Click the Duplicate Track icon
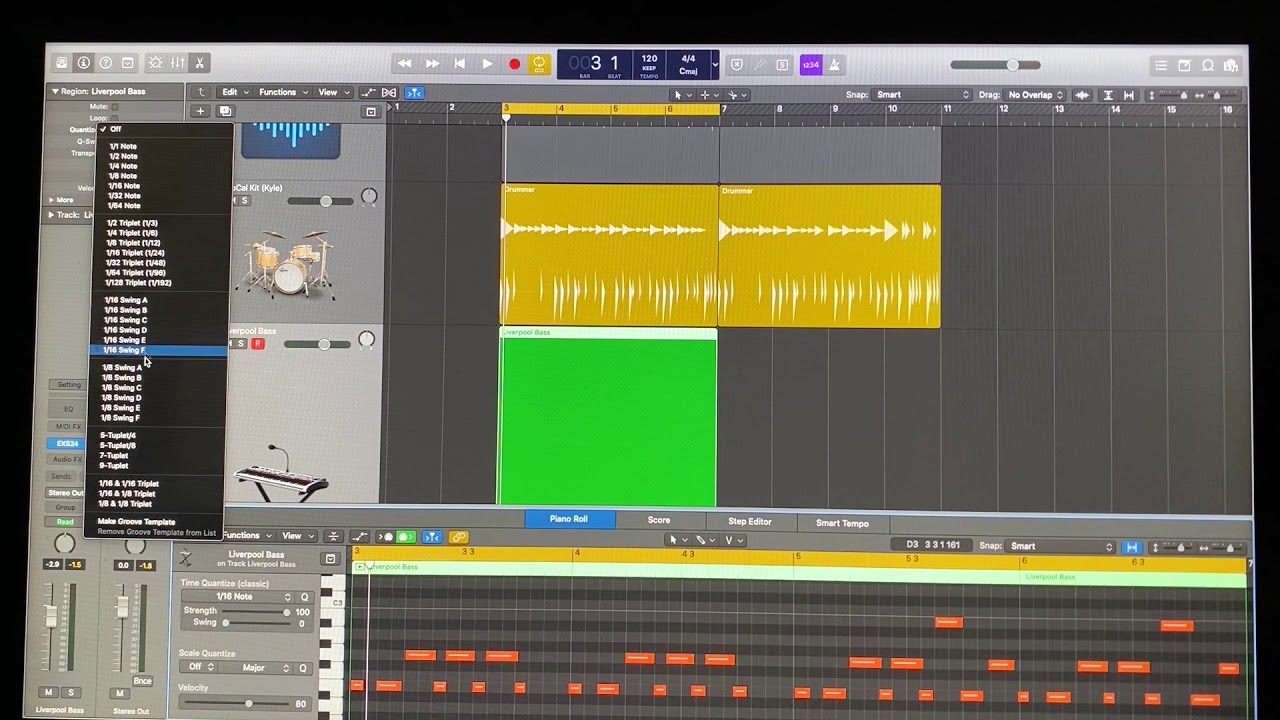This screenshot has height=720, width=1280. [x=225, y=111]
